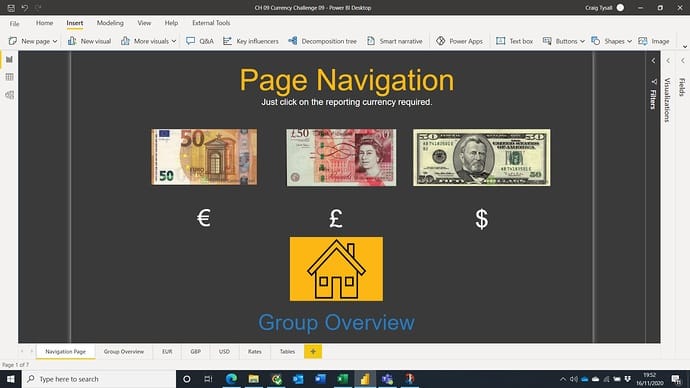The height and width of the screenshot is (388, 690).
Task: Add a Smart narrative visual
Action: coord(395,41)
